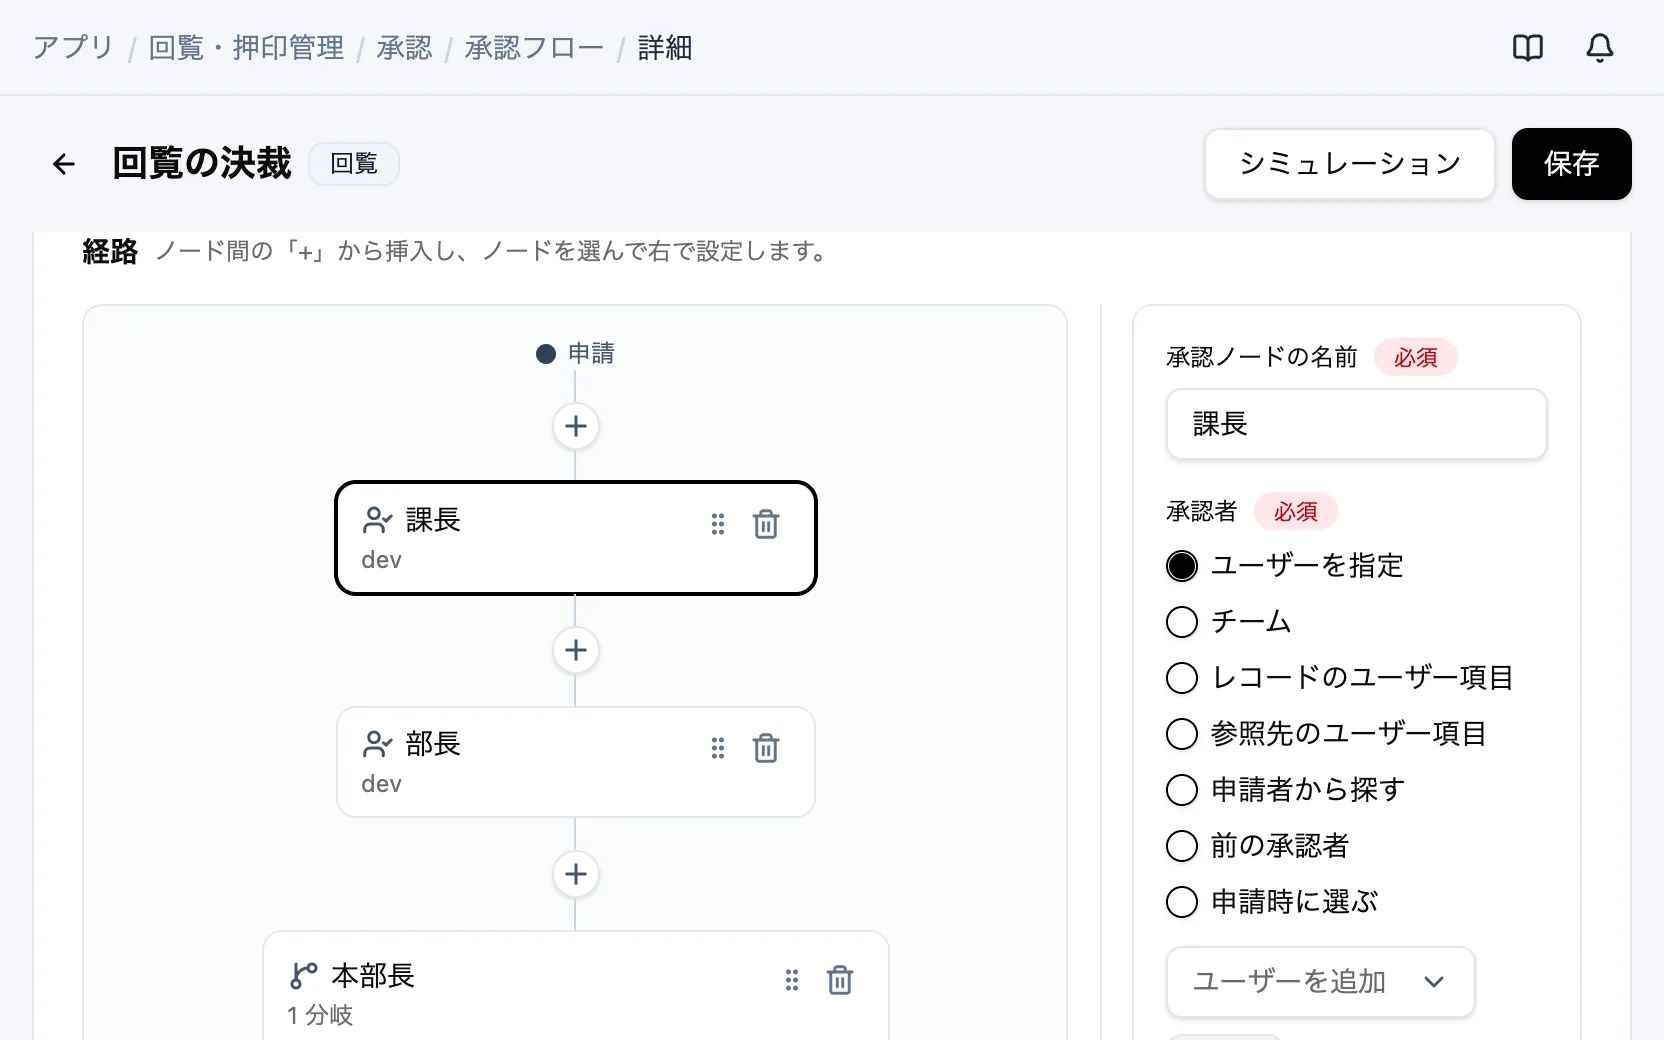1664x1040 pixels.
Task: Go back with the left arrow
Action: coord(64,164)
